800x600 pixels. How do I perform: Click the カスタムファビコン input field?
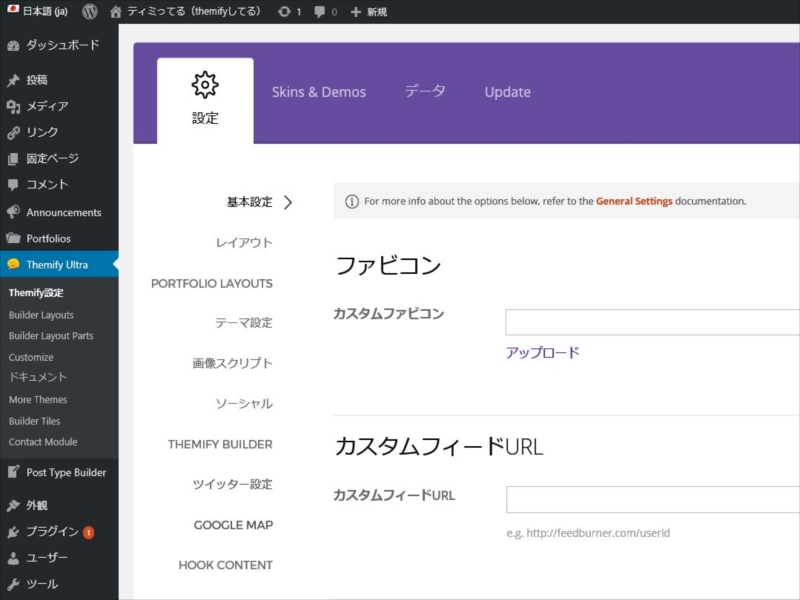tap(653, 322)
